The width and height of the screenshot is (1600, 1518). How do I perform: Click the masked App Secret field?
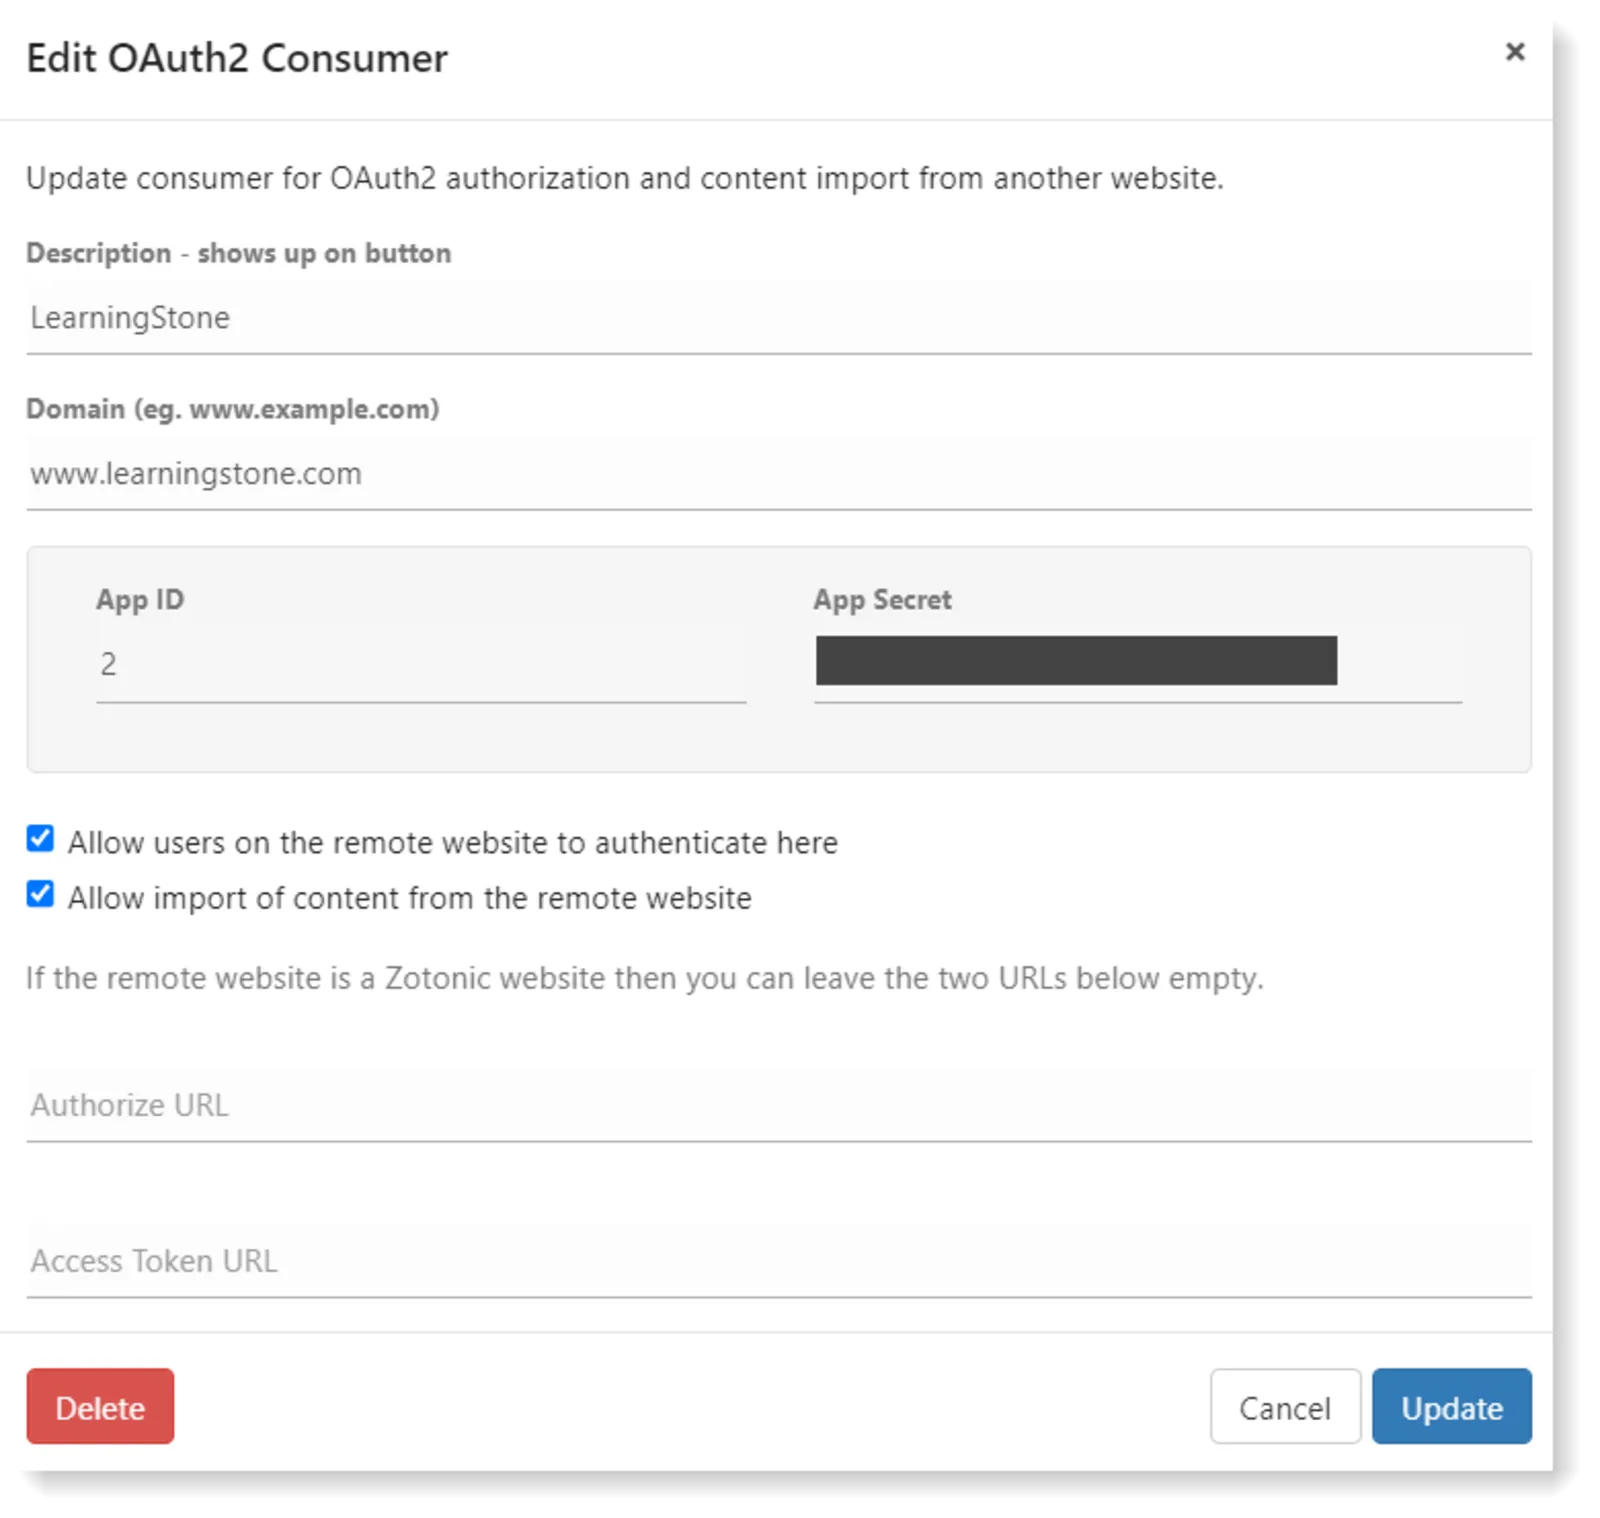[1138, 664]
